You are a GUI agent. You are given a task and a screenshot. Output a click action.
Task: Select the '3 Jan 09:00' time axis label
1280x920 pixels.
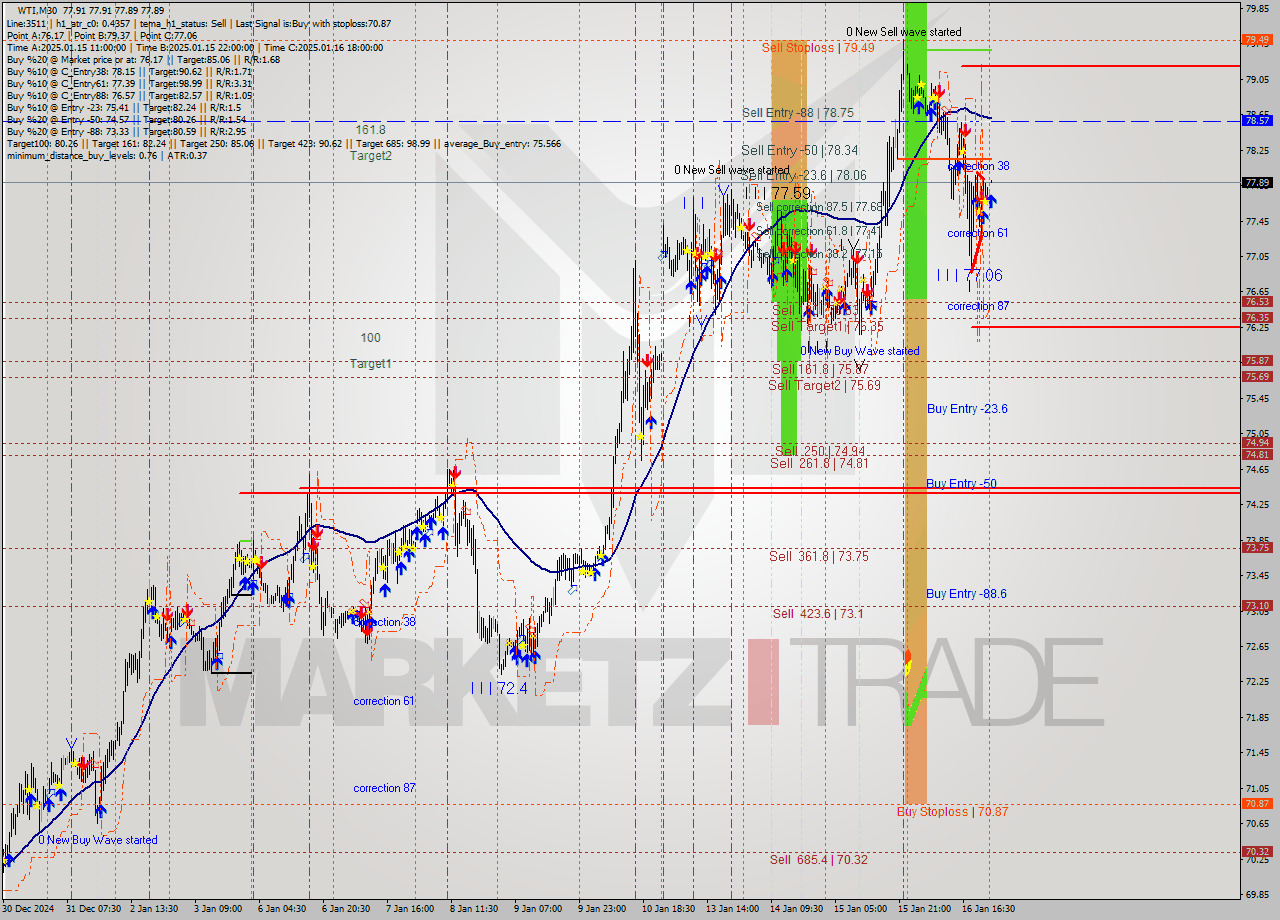click(217, 909)
